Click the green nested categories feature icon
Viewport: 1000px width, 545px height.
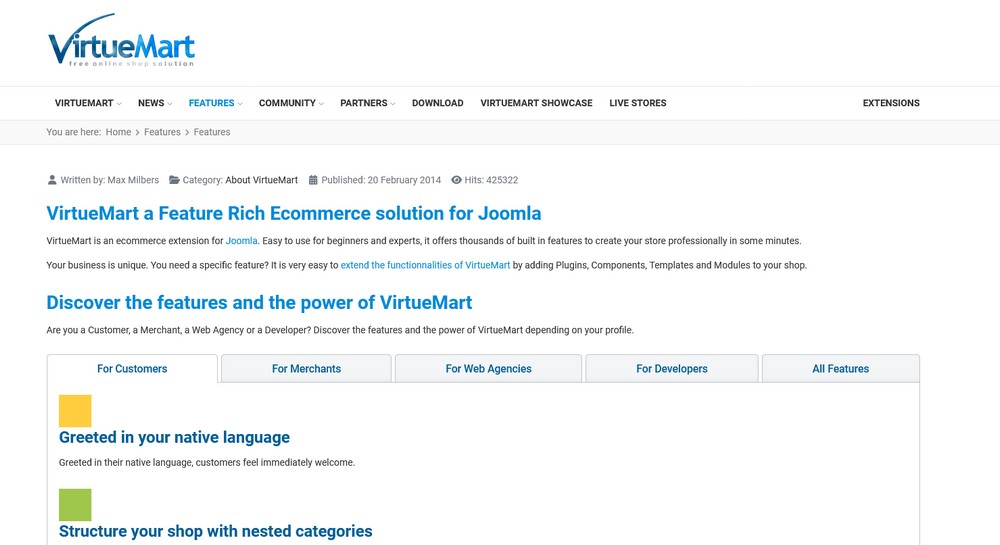[75, 505]
